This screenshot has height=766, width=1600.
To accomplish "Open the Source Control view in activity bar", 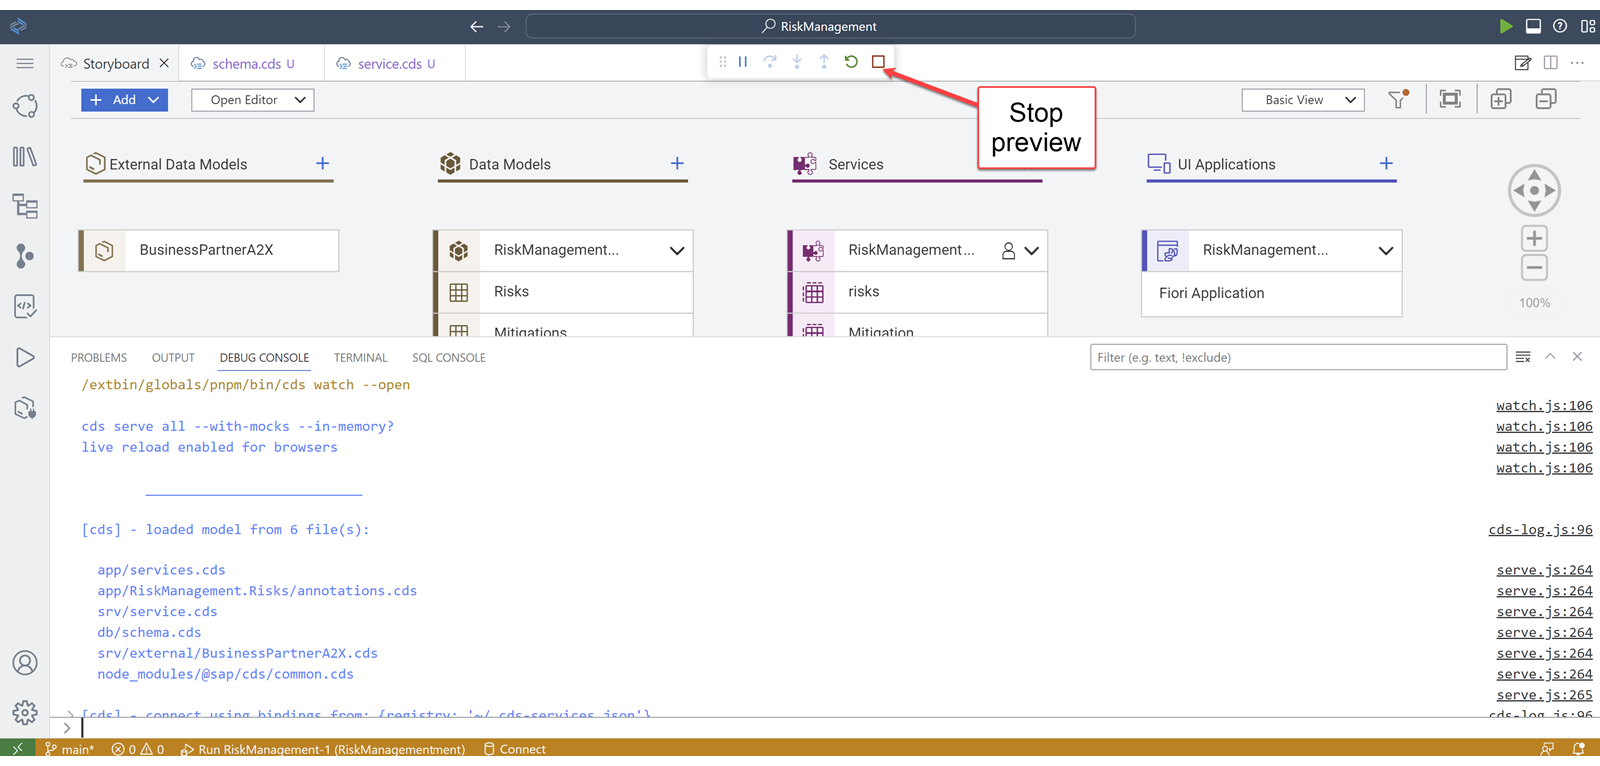I will 25,256.
